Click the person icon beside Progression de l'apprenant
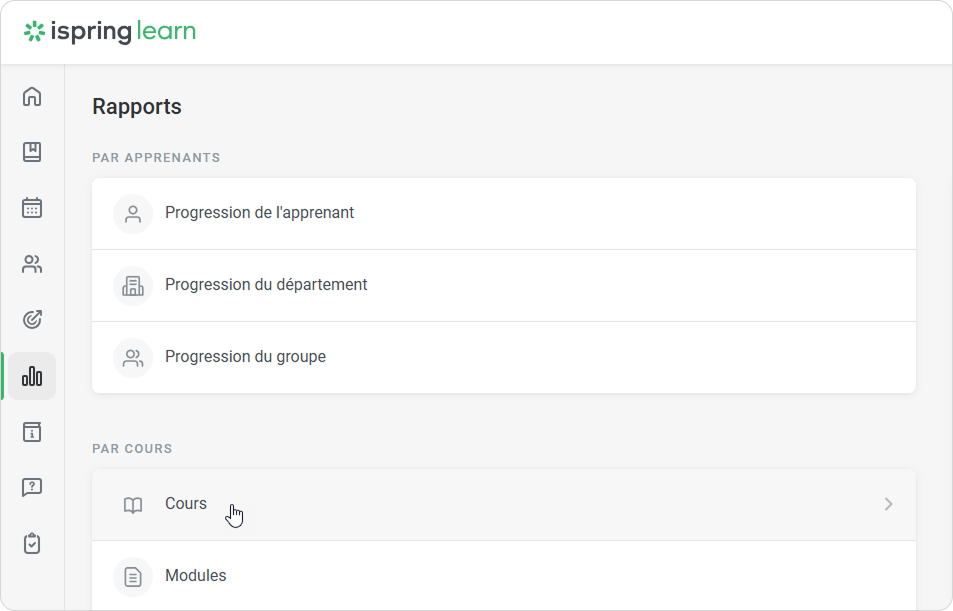This screenshot has height=611, width=953. click(x=133, y=214)
